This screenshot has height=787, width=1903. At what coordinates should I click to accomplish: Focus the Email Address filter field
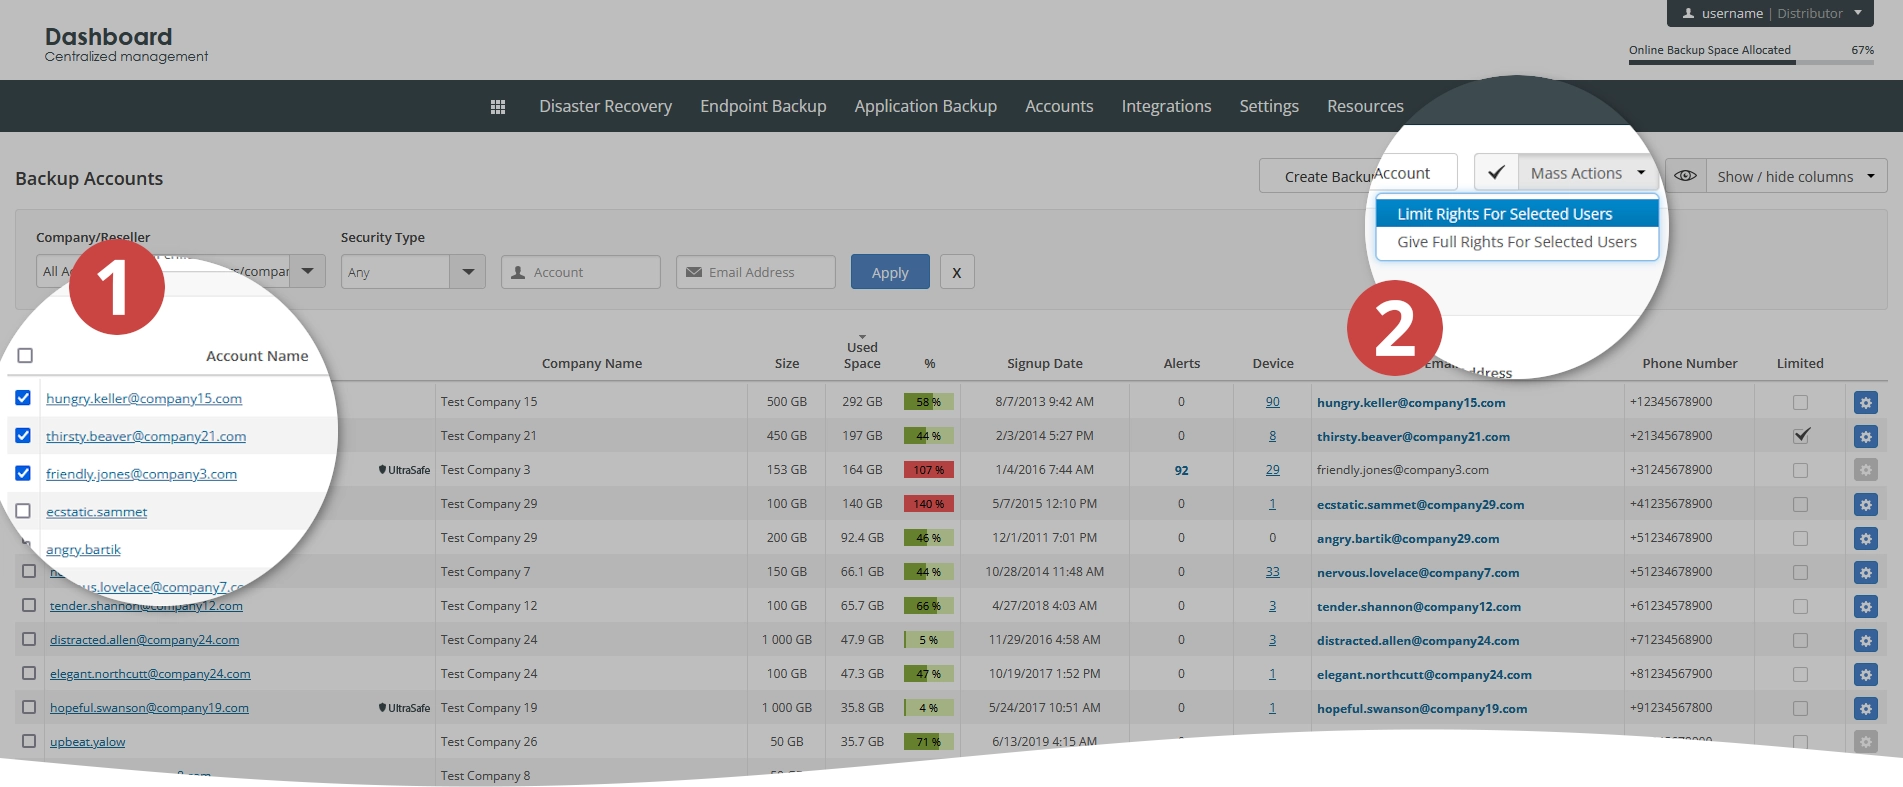pos(756,272)
